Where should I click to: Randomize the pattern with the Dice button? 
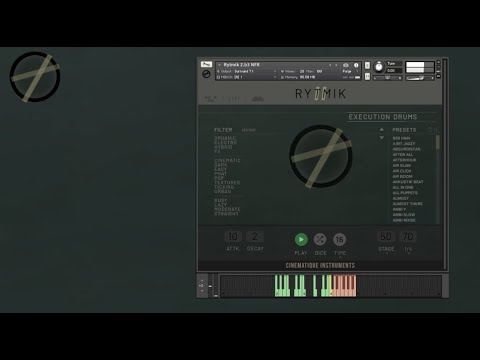point(320,239)
